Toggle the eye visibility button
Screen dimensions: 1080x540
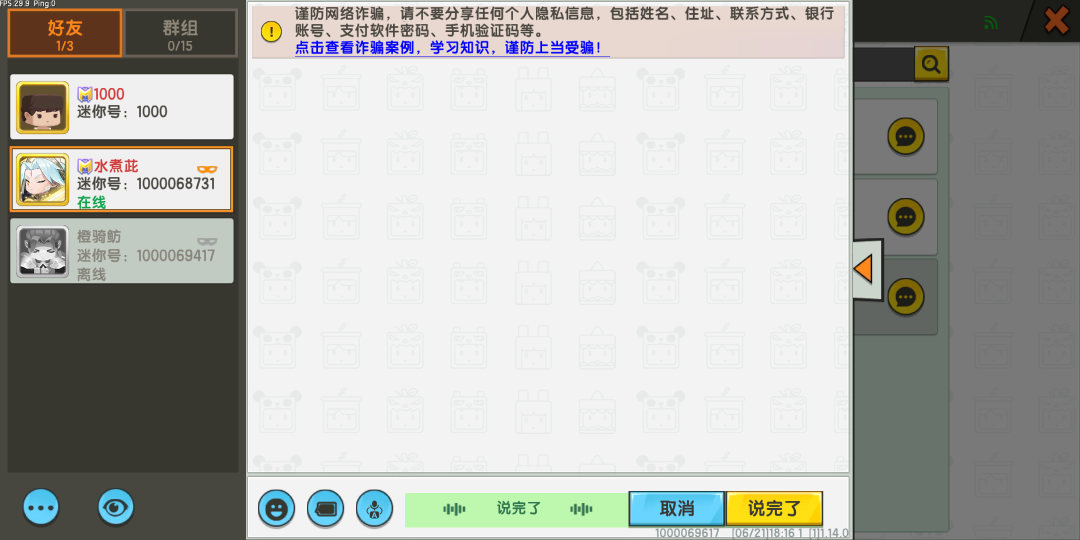point(116,507)
